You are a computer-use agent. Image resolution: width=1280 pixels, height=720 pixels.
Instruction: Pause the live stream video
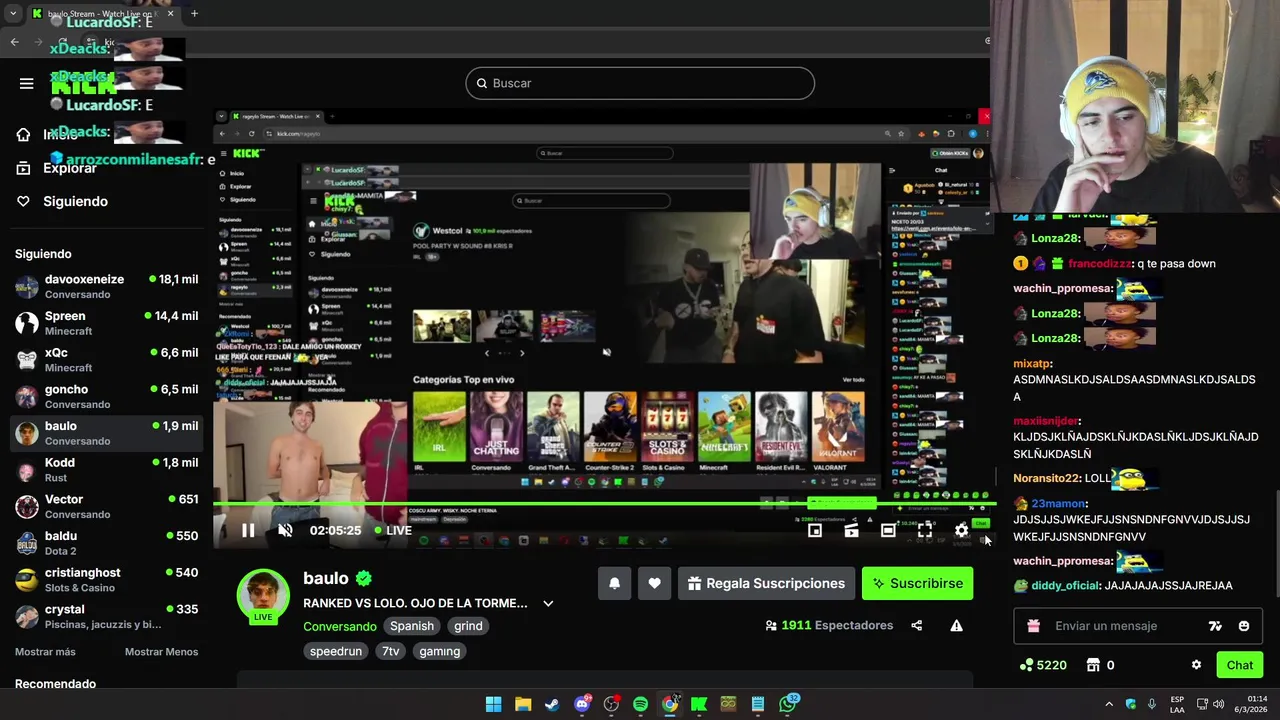[248, 530]
